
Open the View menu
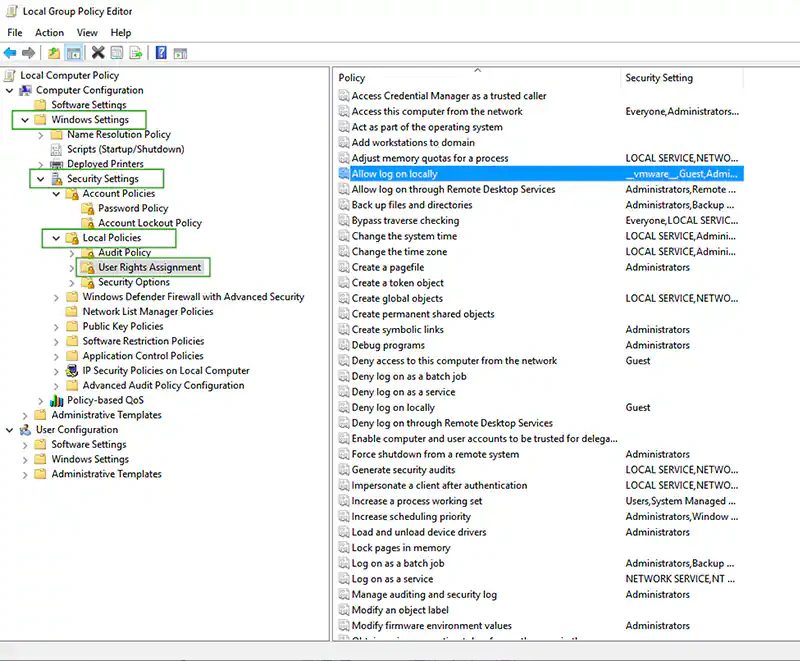tap(87, 33)
